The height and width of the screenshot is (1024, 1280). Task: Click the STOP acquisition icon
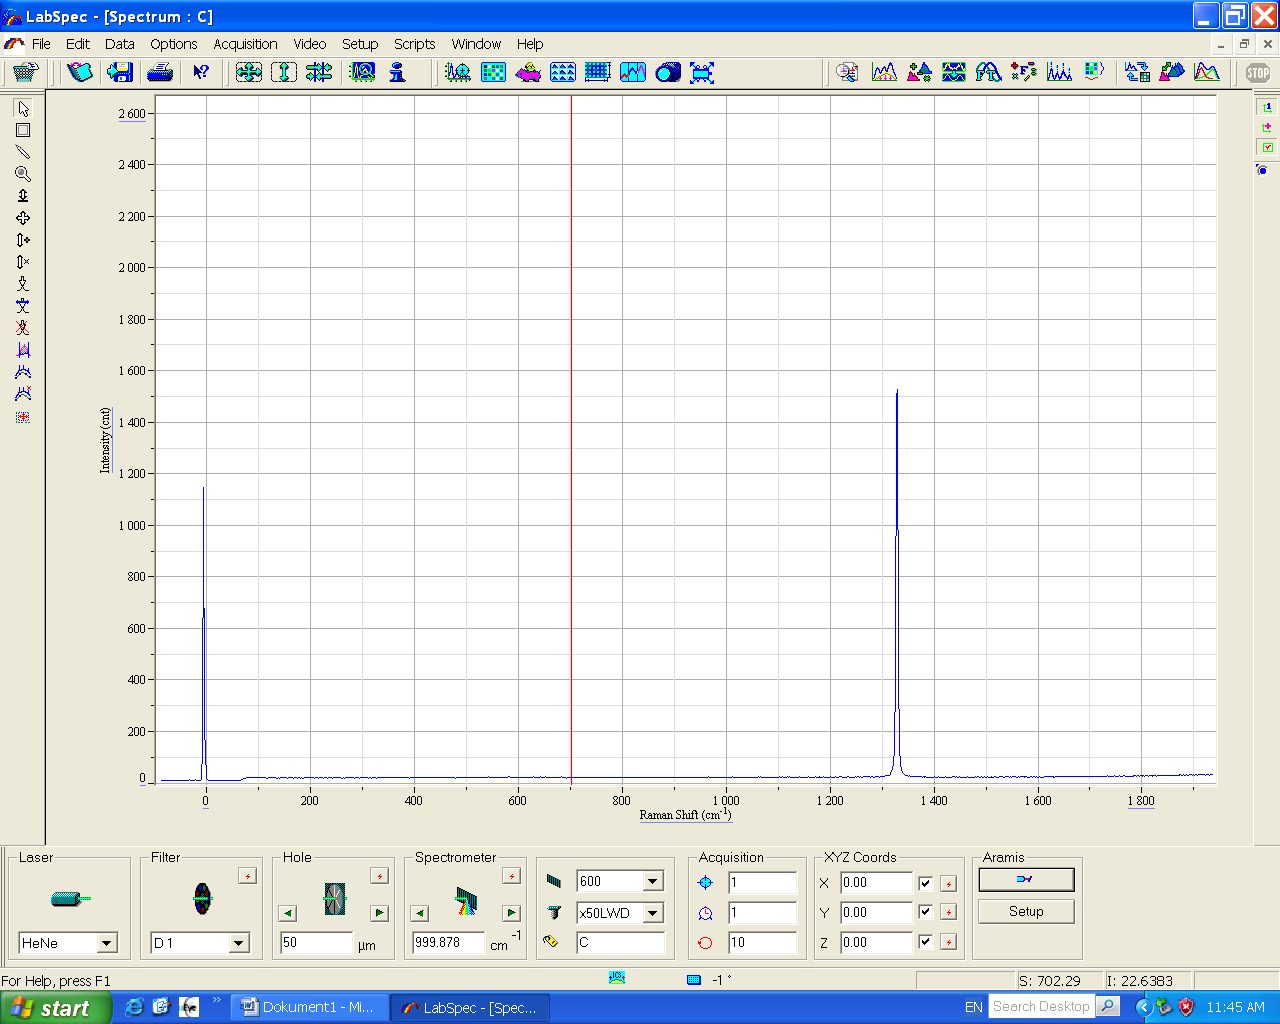pos(1258,72)
